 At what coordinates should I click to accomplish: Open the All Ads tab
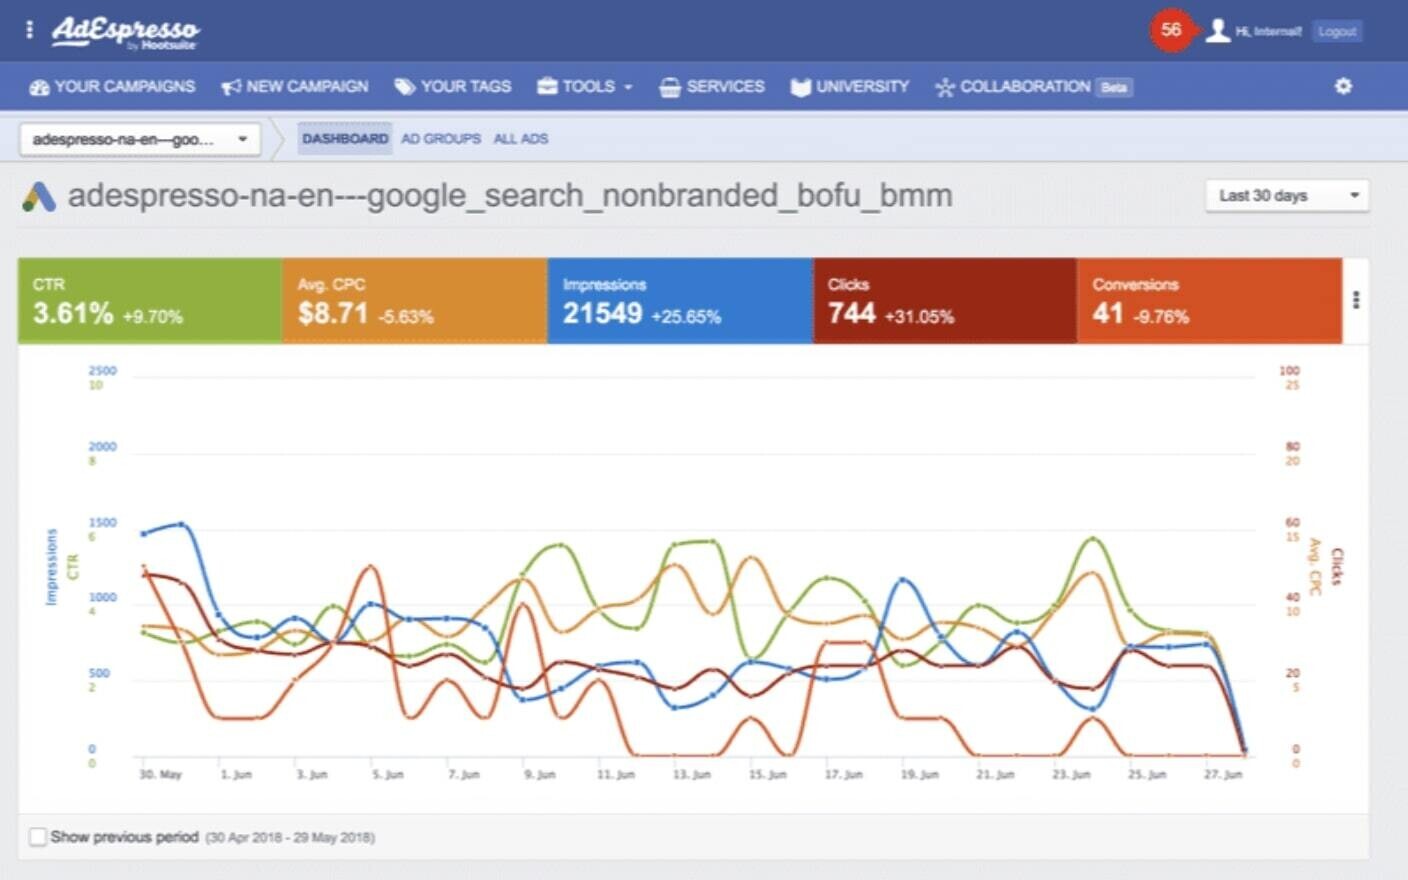point(520,139)
